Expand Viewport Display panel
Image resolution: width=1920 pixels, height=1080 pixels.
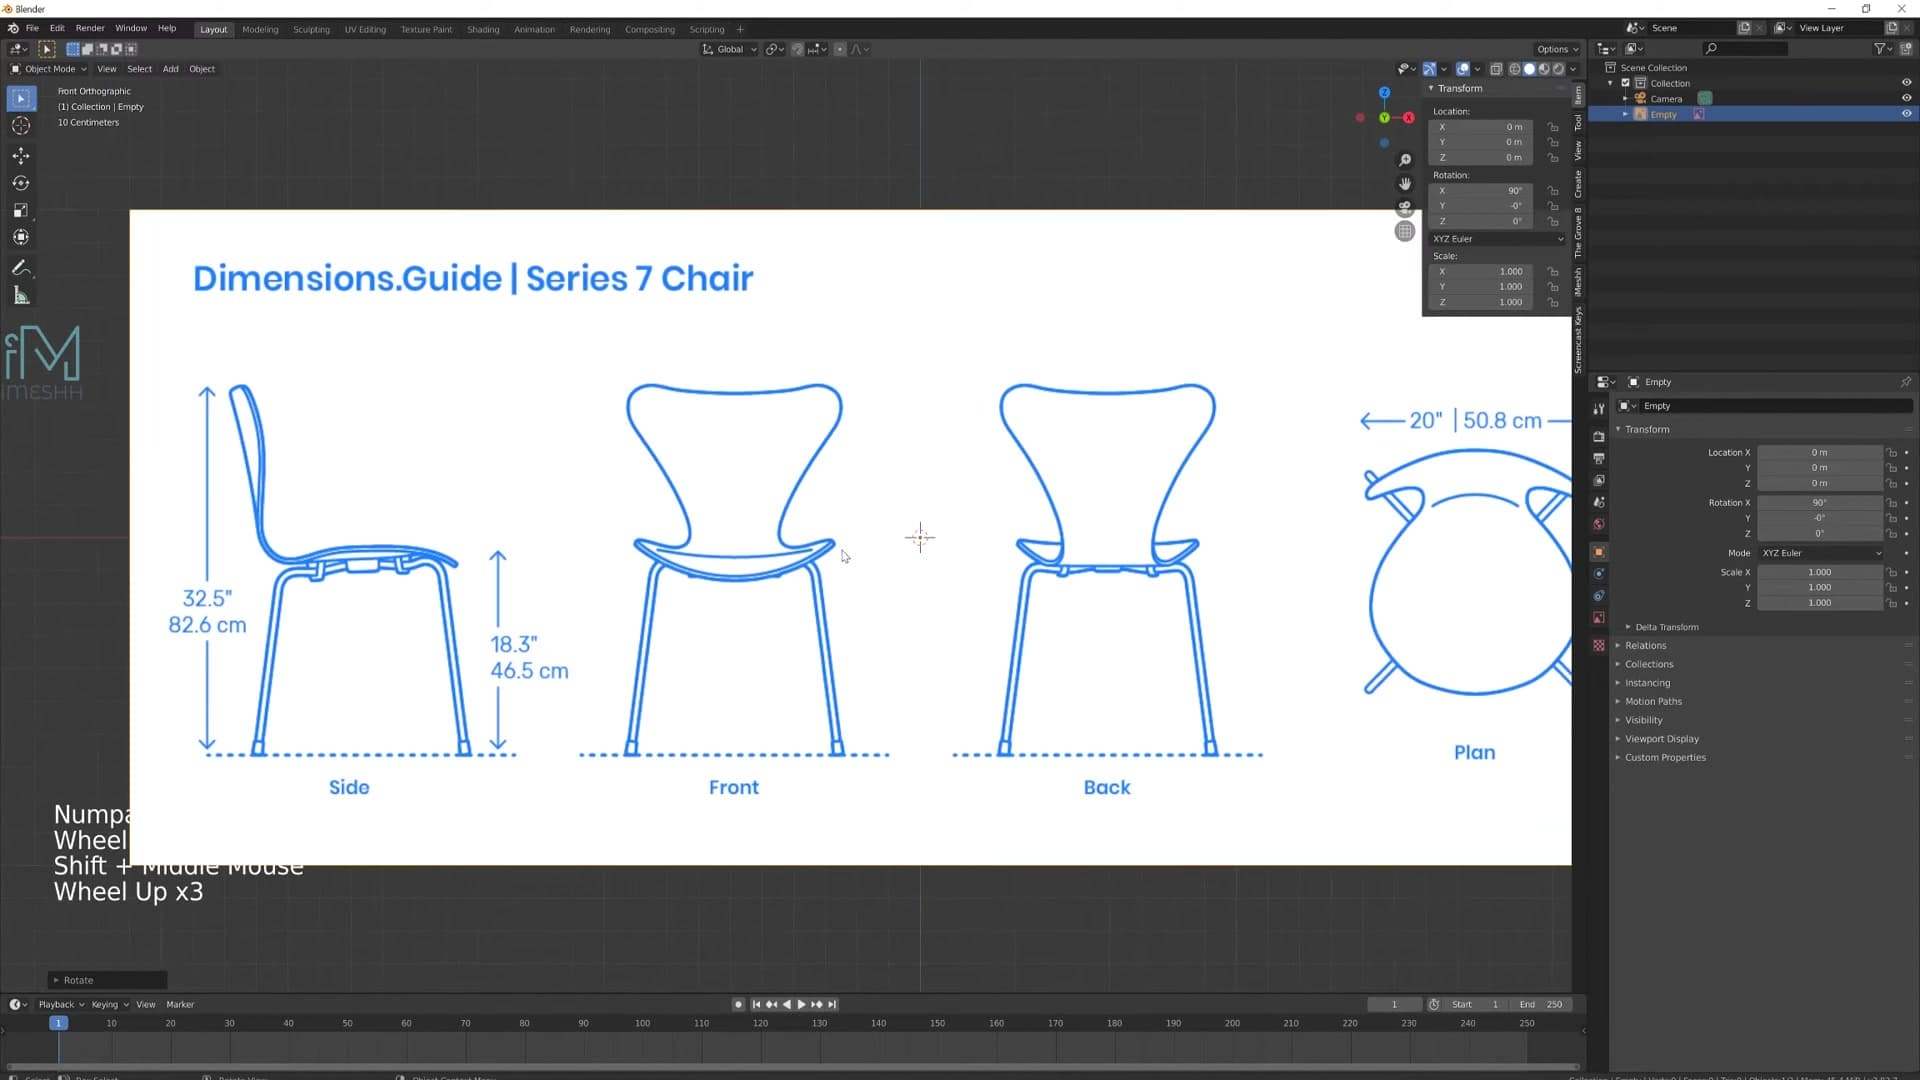point(1661,739)
